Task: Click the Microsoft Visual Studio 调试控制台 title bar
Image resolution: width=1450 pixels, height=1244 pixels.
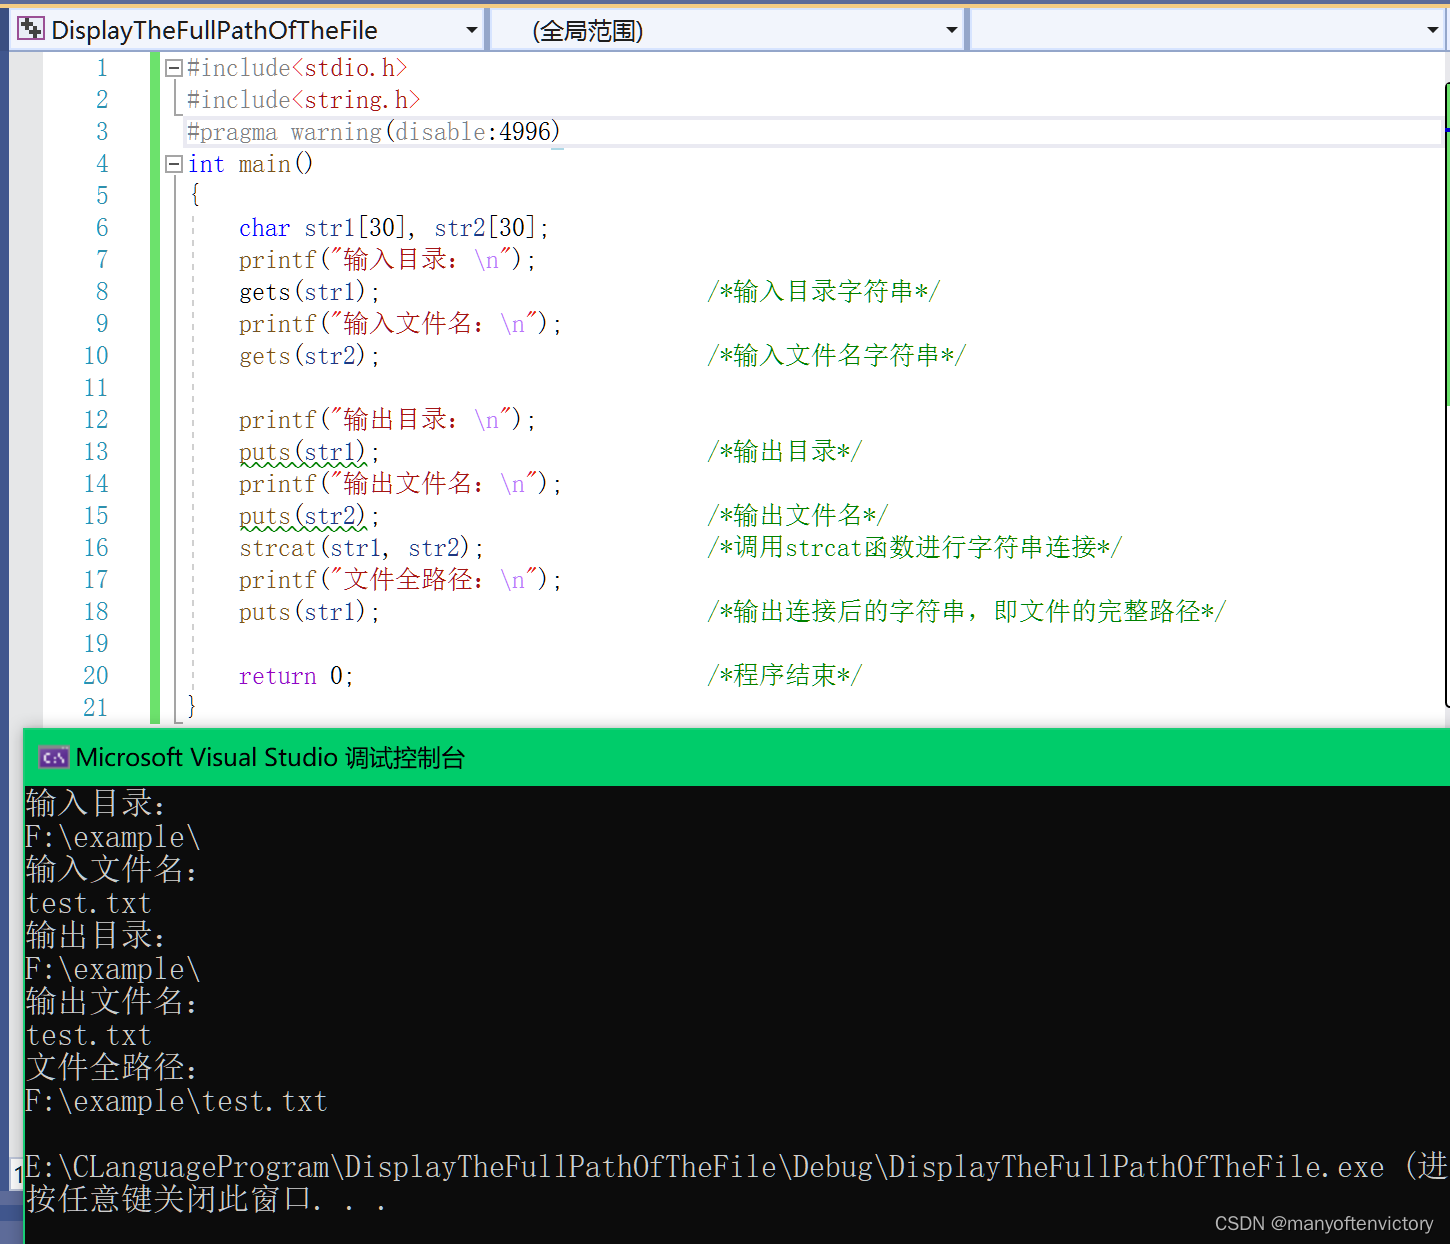Action: [x=736, y=757]
